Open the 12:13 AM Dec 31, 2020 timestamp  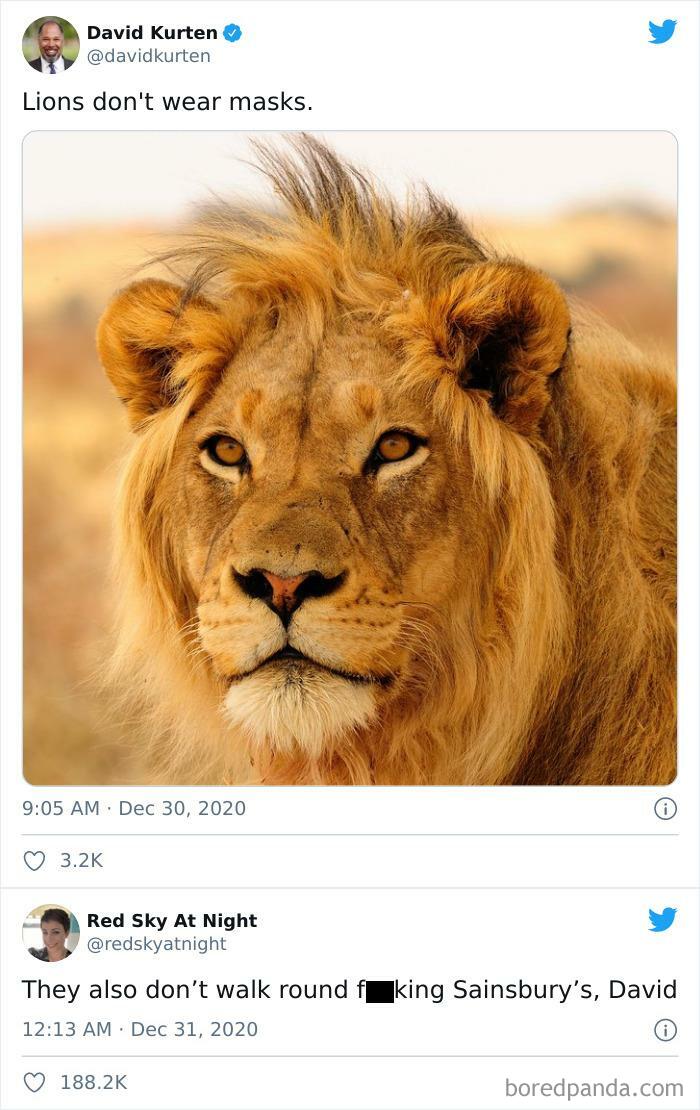(140, 1029)
